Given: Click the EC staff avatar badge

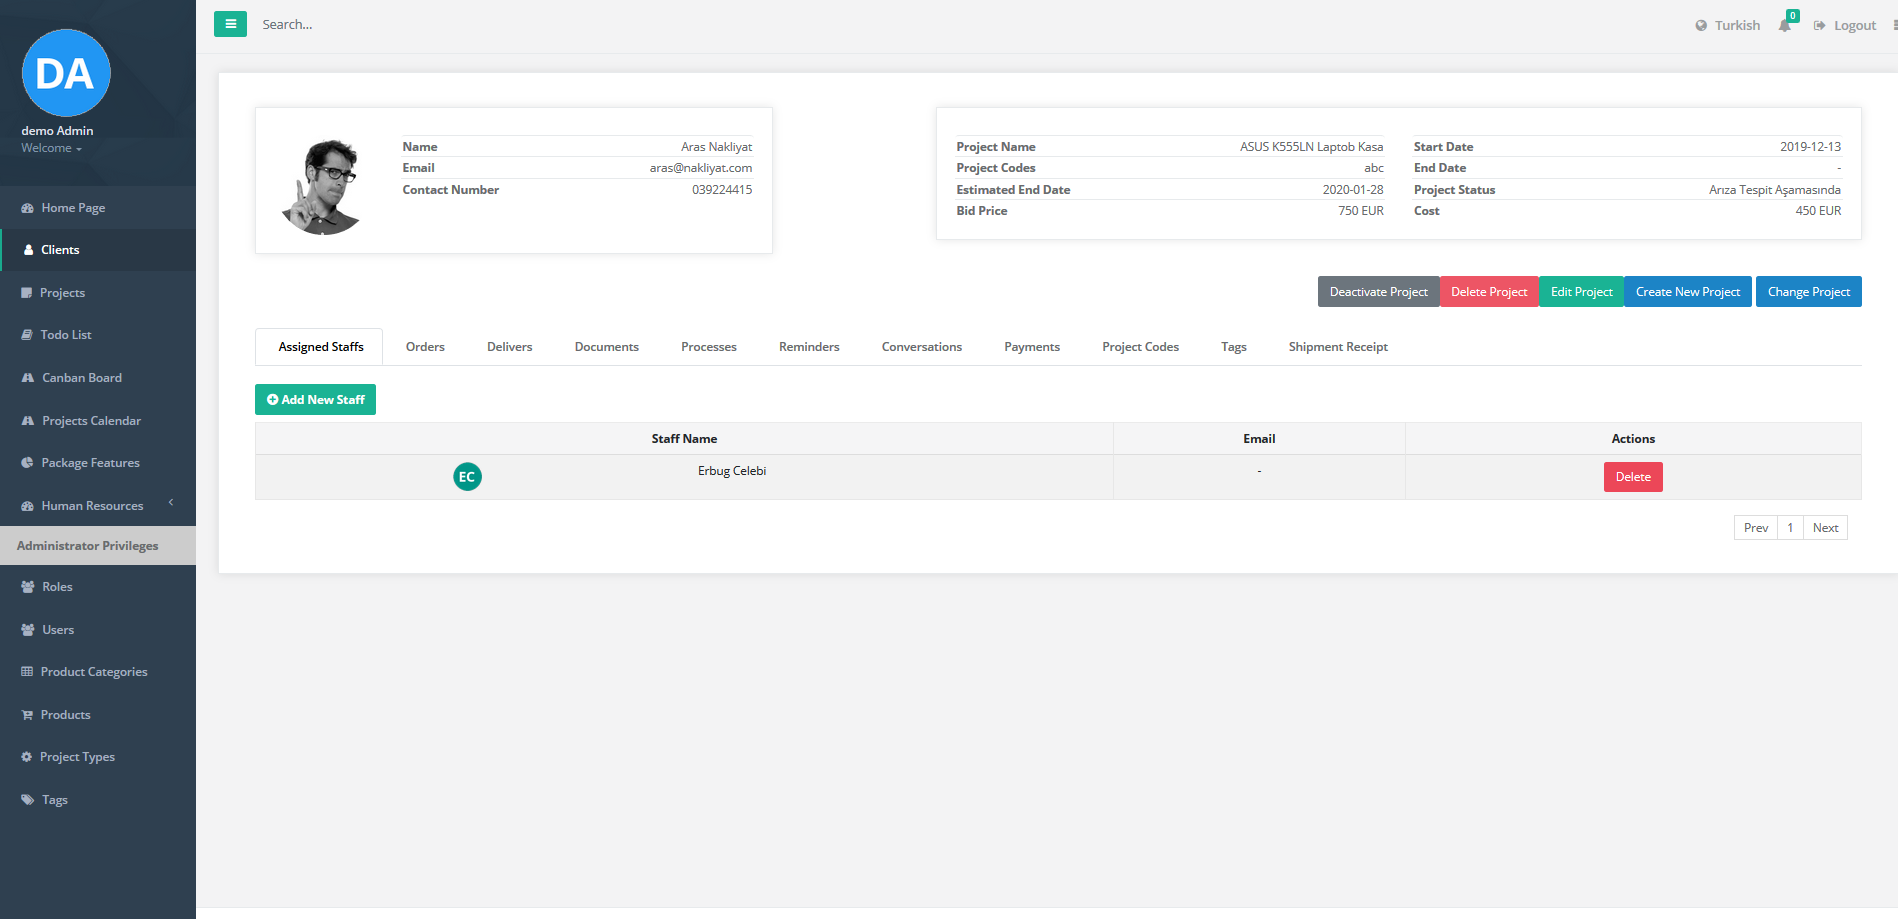Looking at the screenshot, I should click(x=467, y=477).
